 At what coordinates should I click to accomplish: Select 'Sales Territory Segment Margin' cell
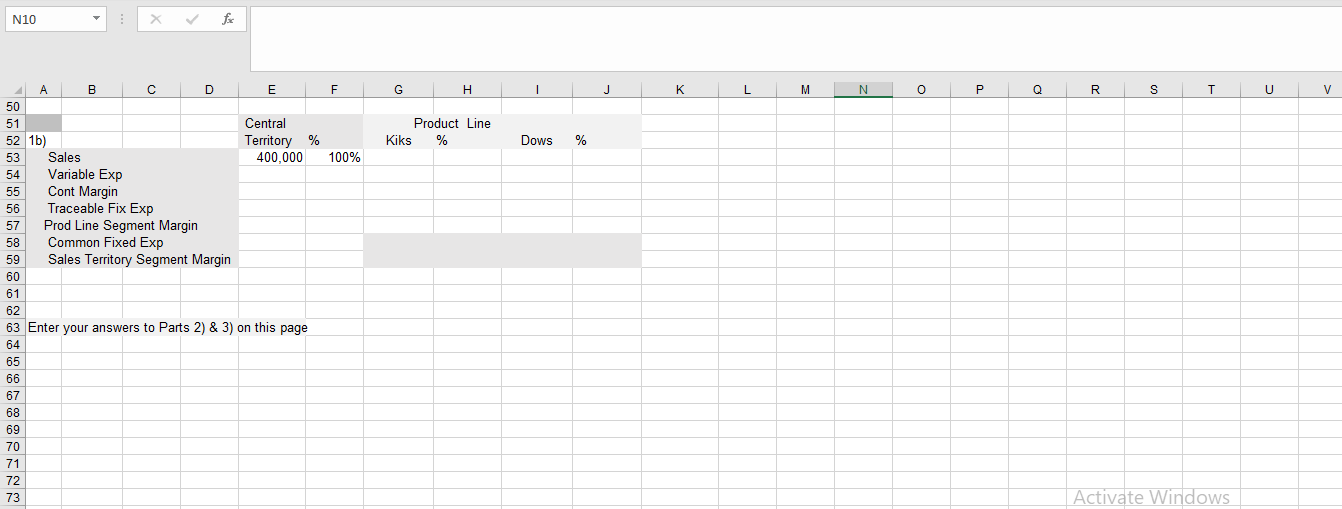pos(139,260)
